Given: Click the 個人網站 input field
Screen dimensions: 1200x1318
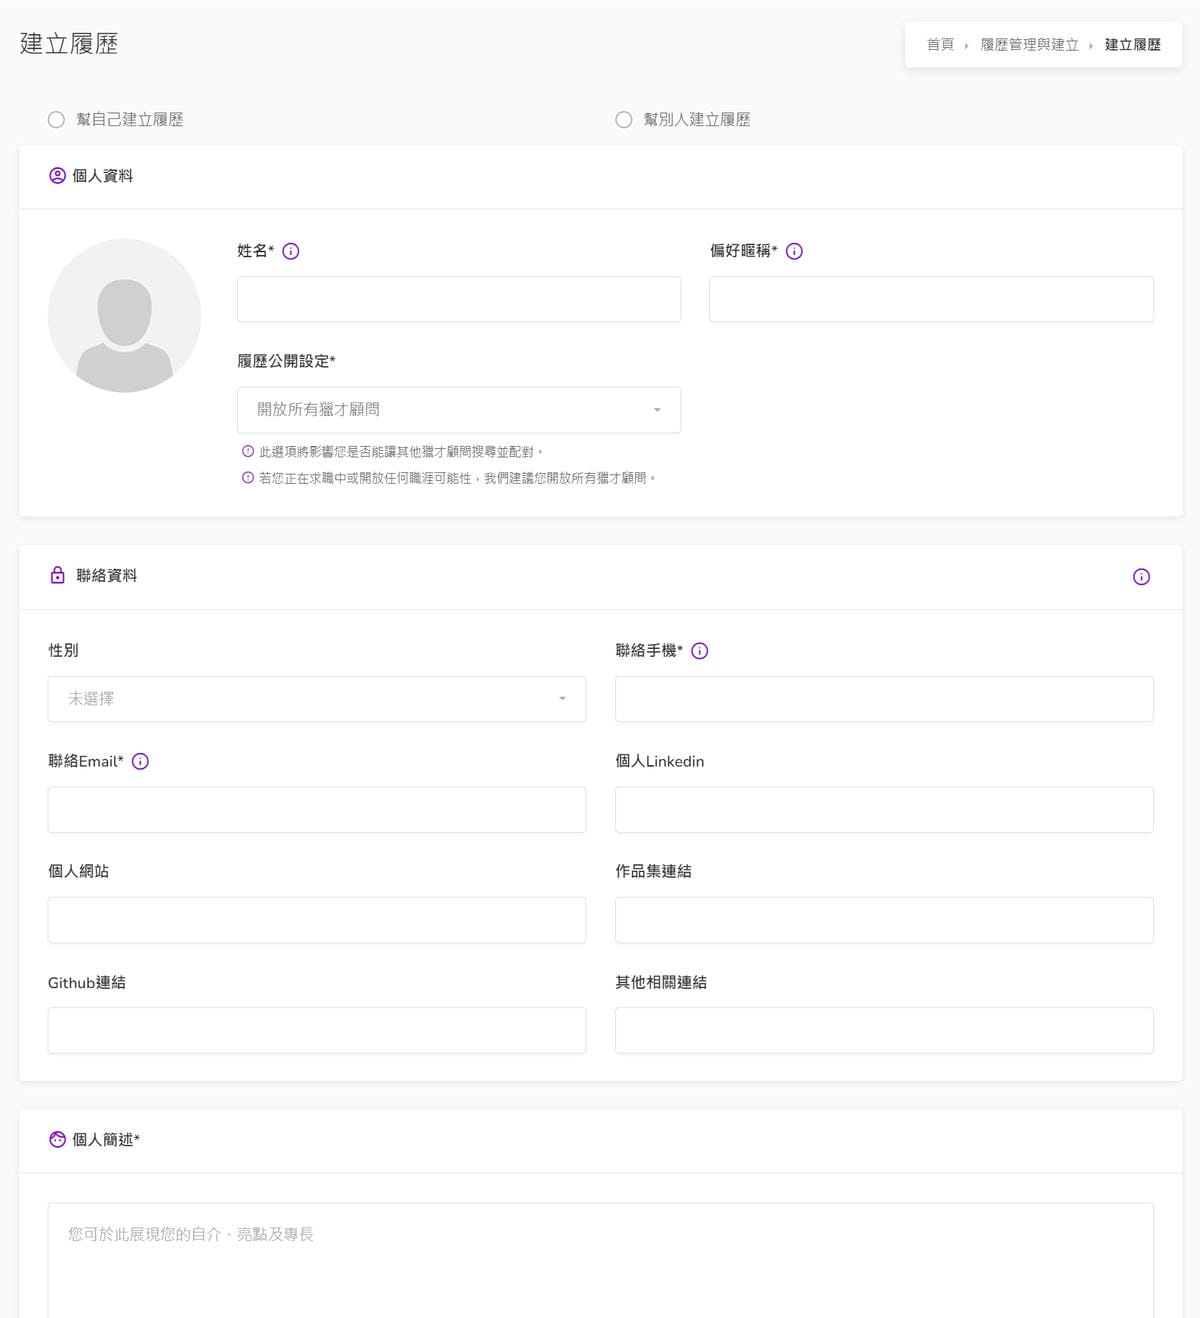Looking at the screenshot, I should pos(317,920).
